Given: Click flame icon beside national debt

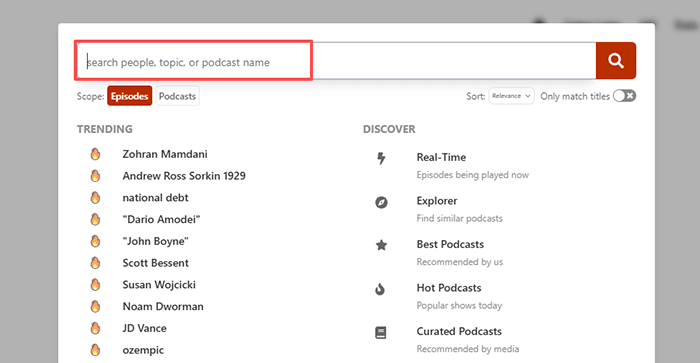Looking at the screenshot, I should pos(95,197).
